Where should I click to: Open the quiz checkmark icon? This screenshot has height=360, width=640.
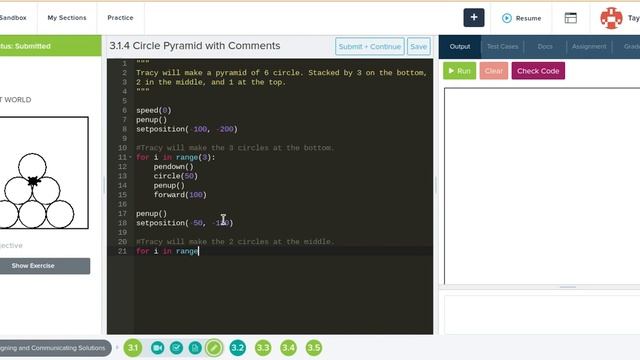(176, 348)
